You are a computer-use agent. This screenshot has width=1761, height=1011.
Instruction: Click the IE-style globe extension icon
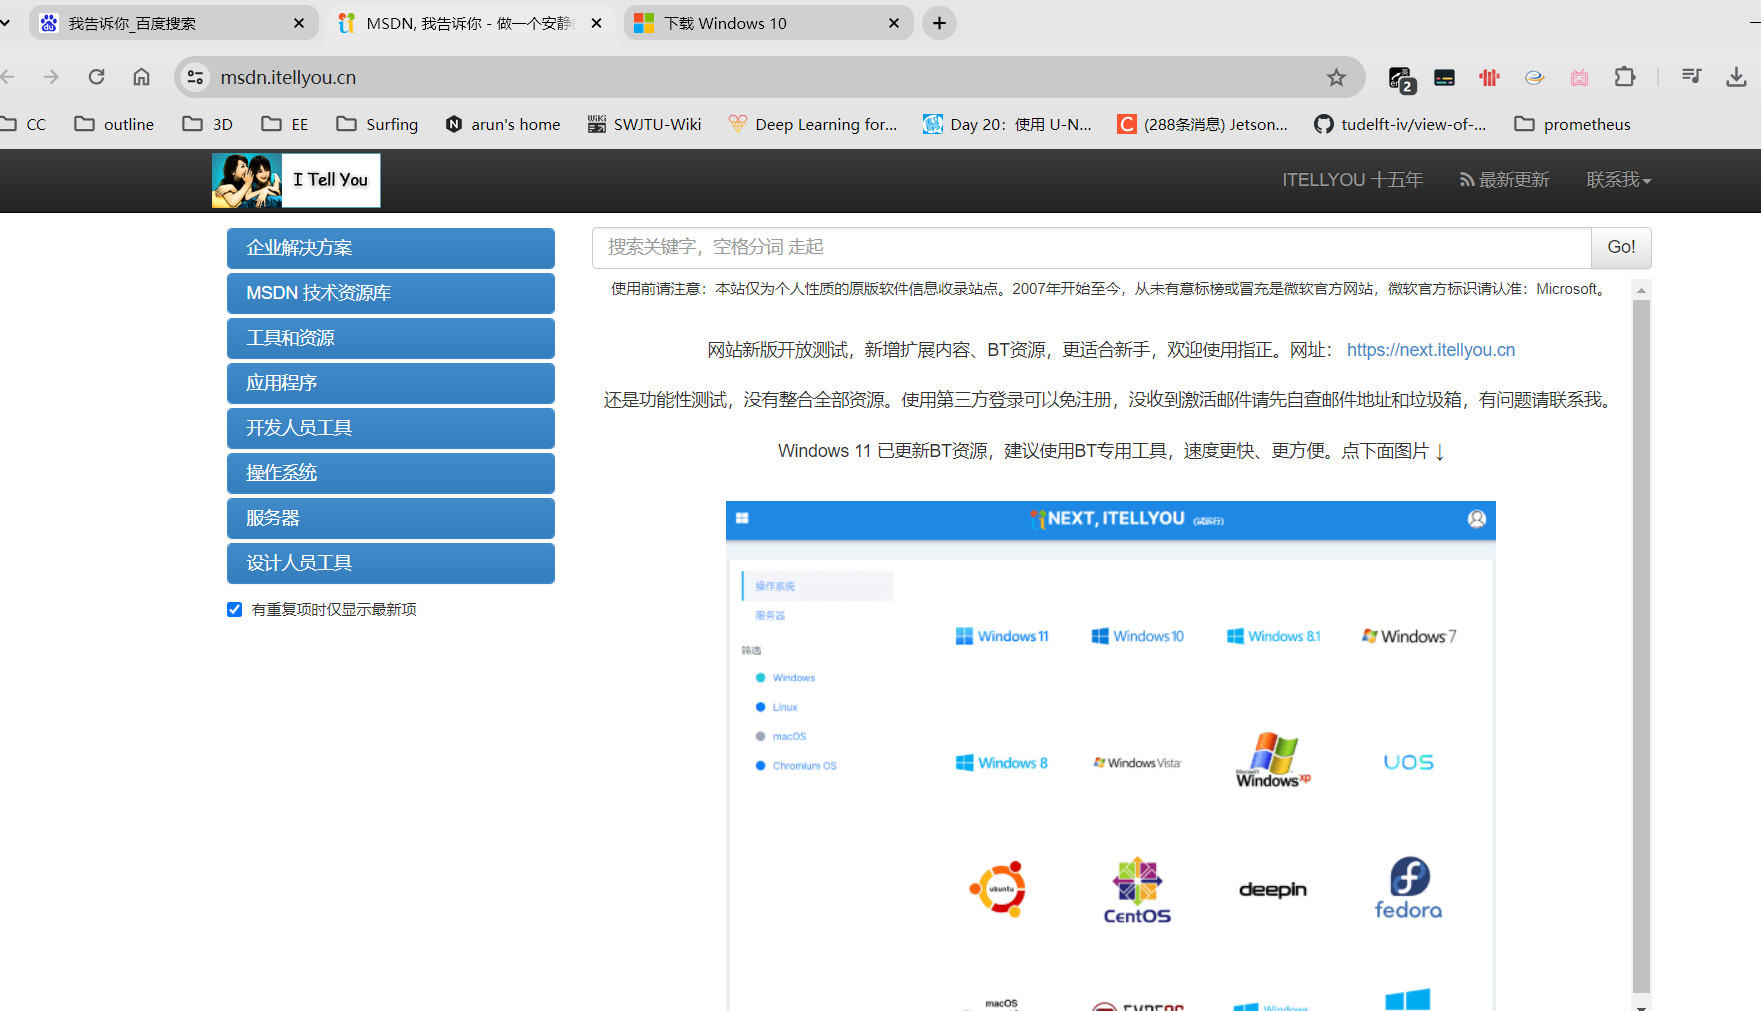click(x=1534, y=77)
